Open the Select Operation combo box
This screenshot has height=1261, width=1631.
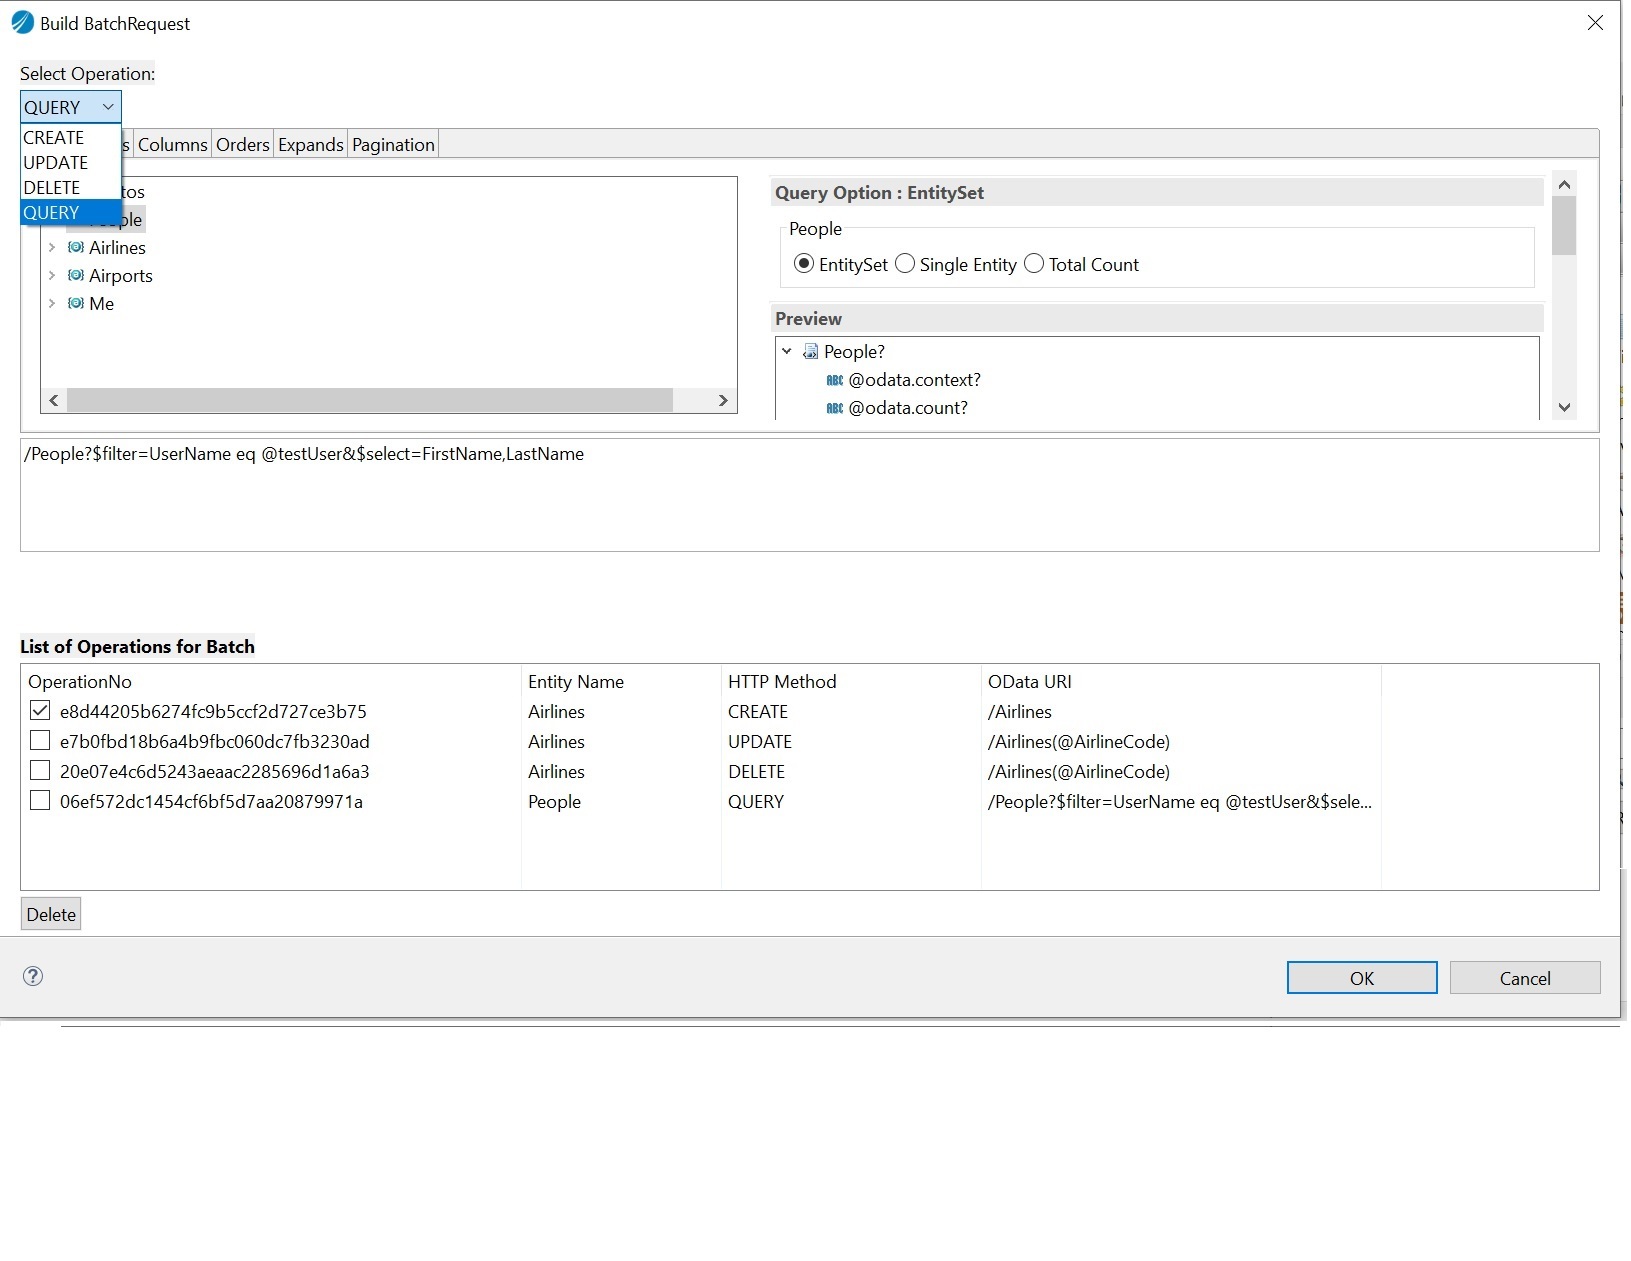71,107
